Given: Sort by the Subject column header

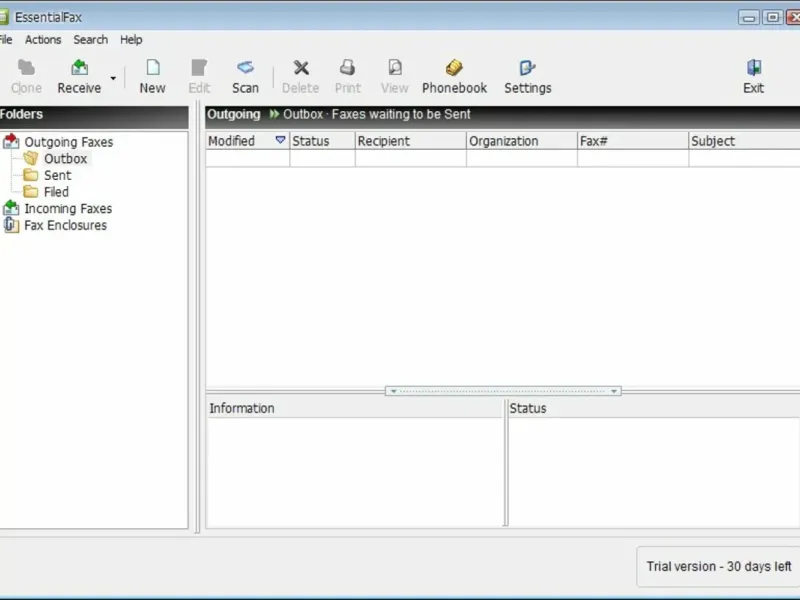Looking at the screenshot, I should [x=744, y=141].
